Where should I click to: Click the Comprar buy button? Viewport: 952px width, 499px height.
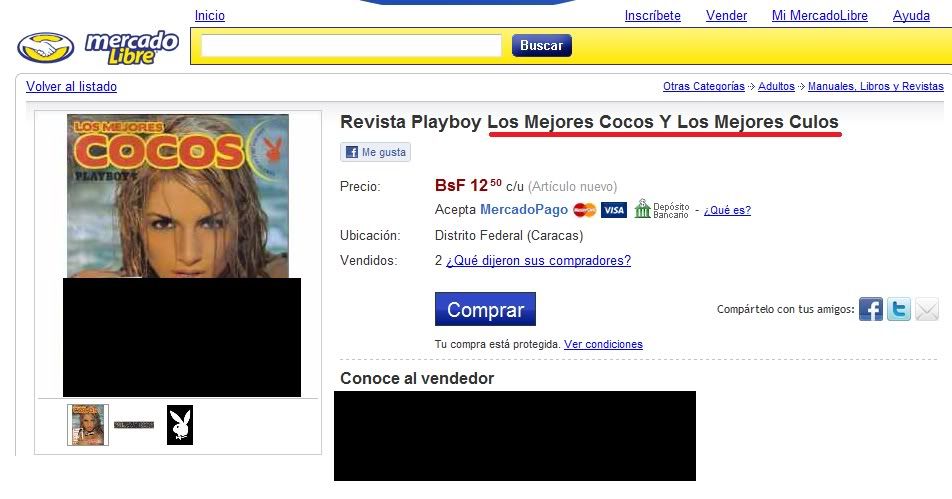[485, 309]
